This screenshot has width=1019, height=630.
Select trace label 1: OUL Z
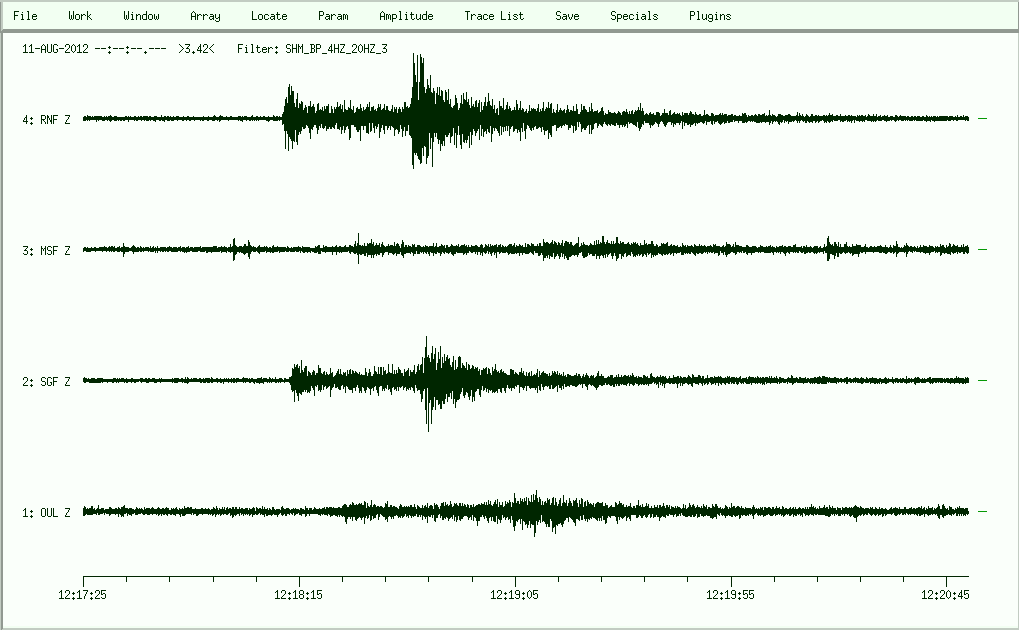point(46,513)
